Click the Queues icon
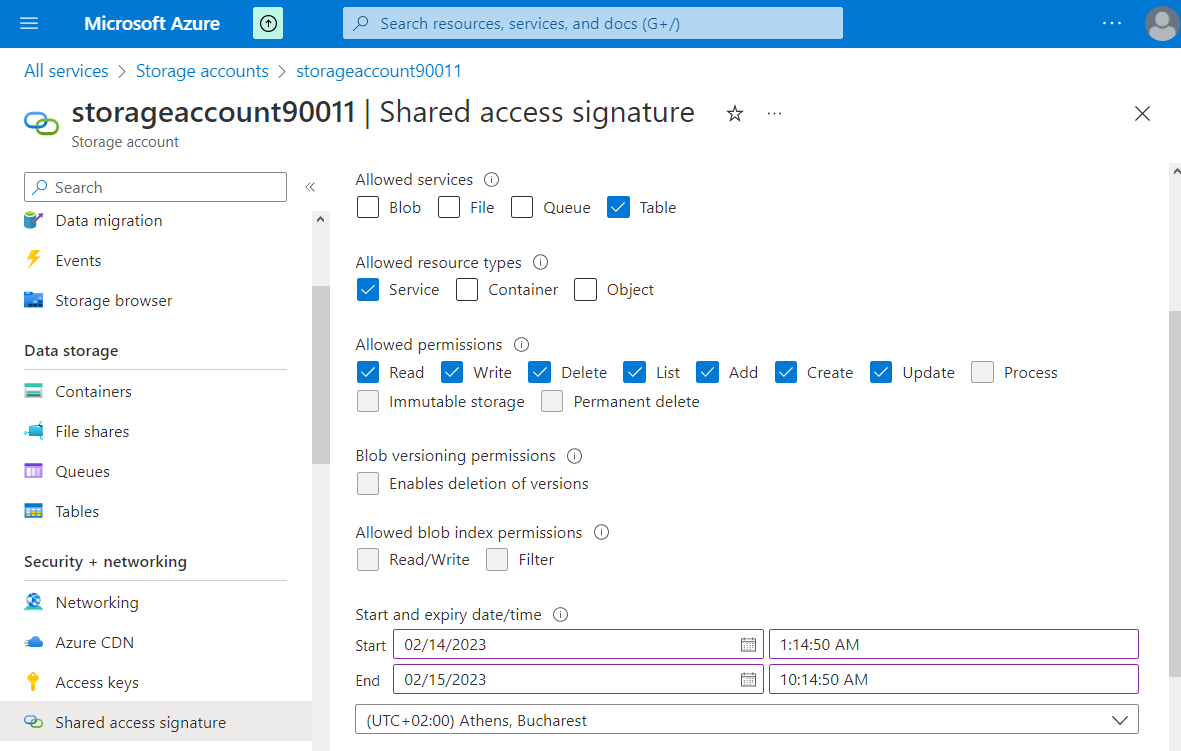 click(x=33, y=472)
